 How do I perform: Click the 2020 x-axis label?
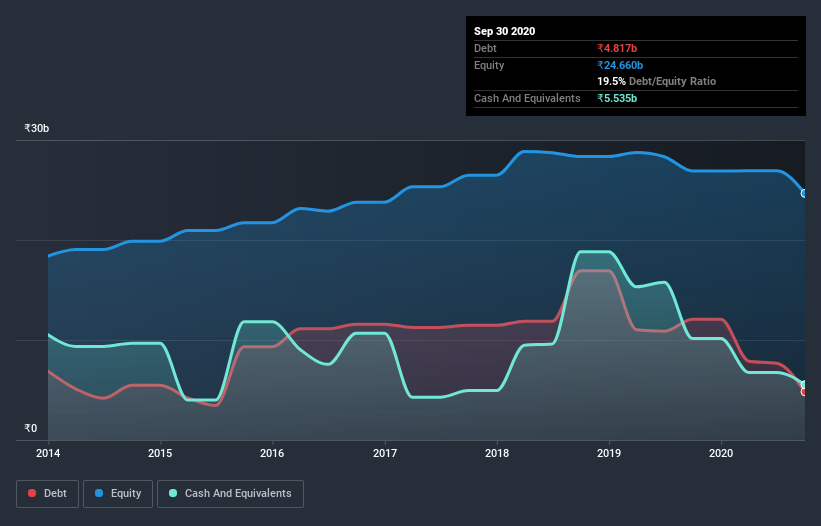[721, 453]
